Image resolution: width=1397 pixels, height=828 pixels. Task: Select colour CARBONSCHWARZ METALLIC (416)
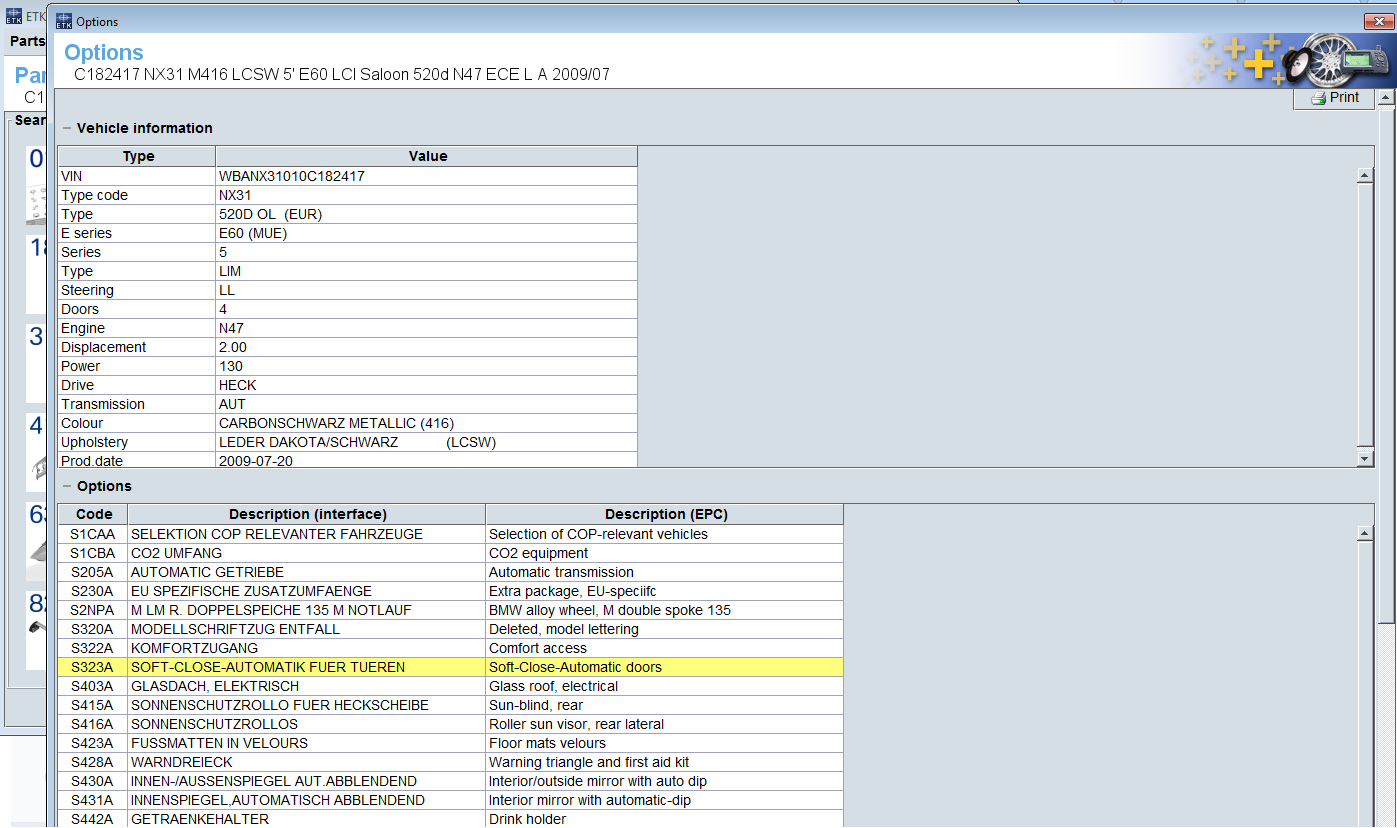(x=336, y=423)
